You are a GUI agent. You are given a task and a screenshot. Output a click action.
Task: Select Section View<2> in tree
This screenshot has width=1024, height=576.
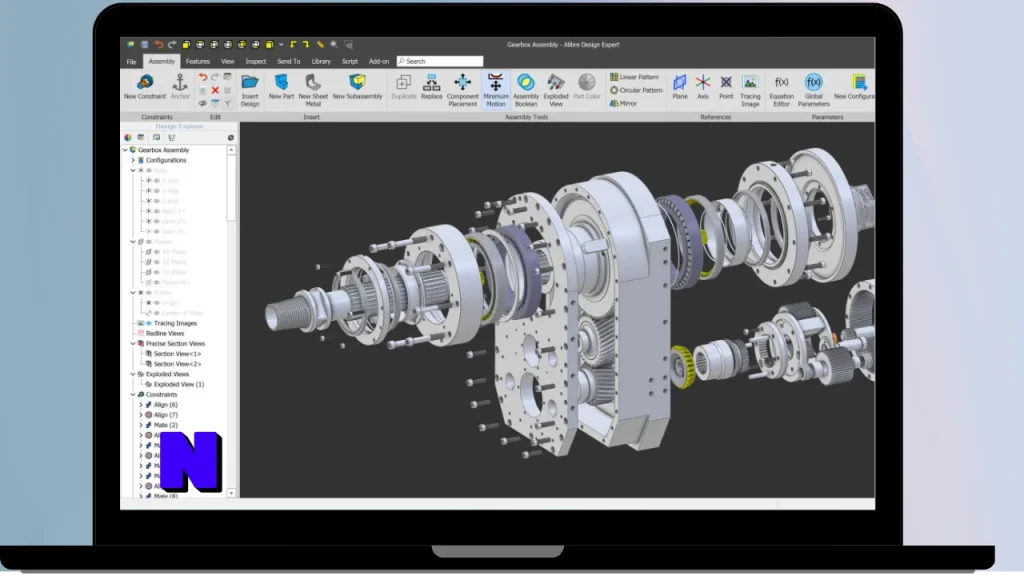point(177,364)
